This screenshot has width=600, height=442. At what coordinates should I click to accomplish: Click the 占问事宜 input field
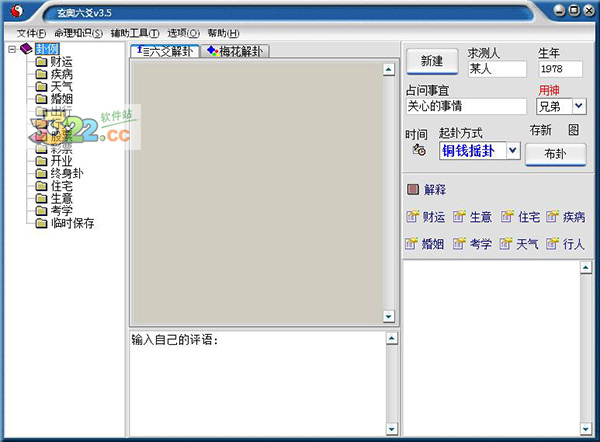tap(466, 106)
